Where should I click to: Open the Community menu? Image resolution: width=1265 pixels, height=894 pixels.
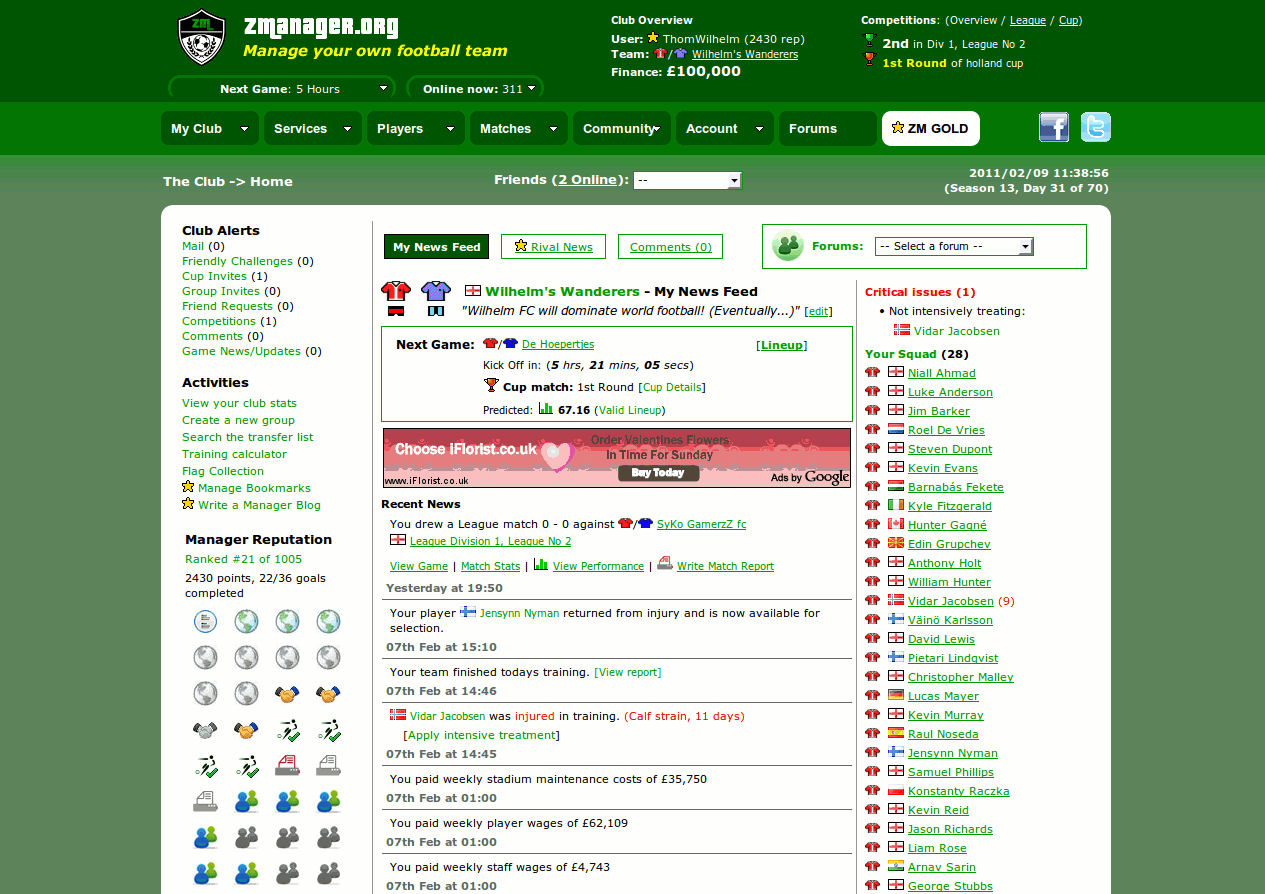click(x=622, y=128)
